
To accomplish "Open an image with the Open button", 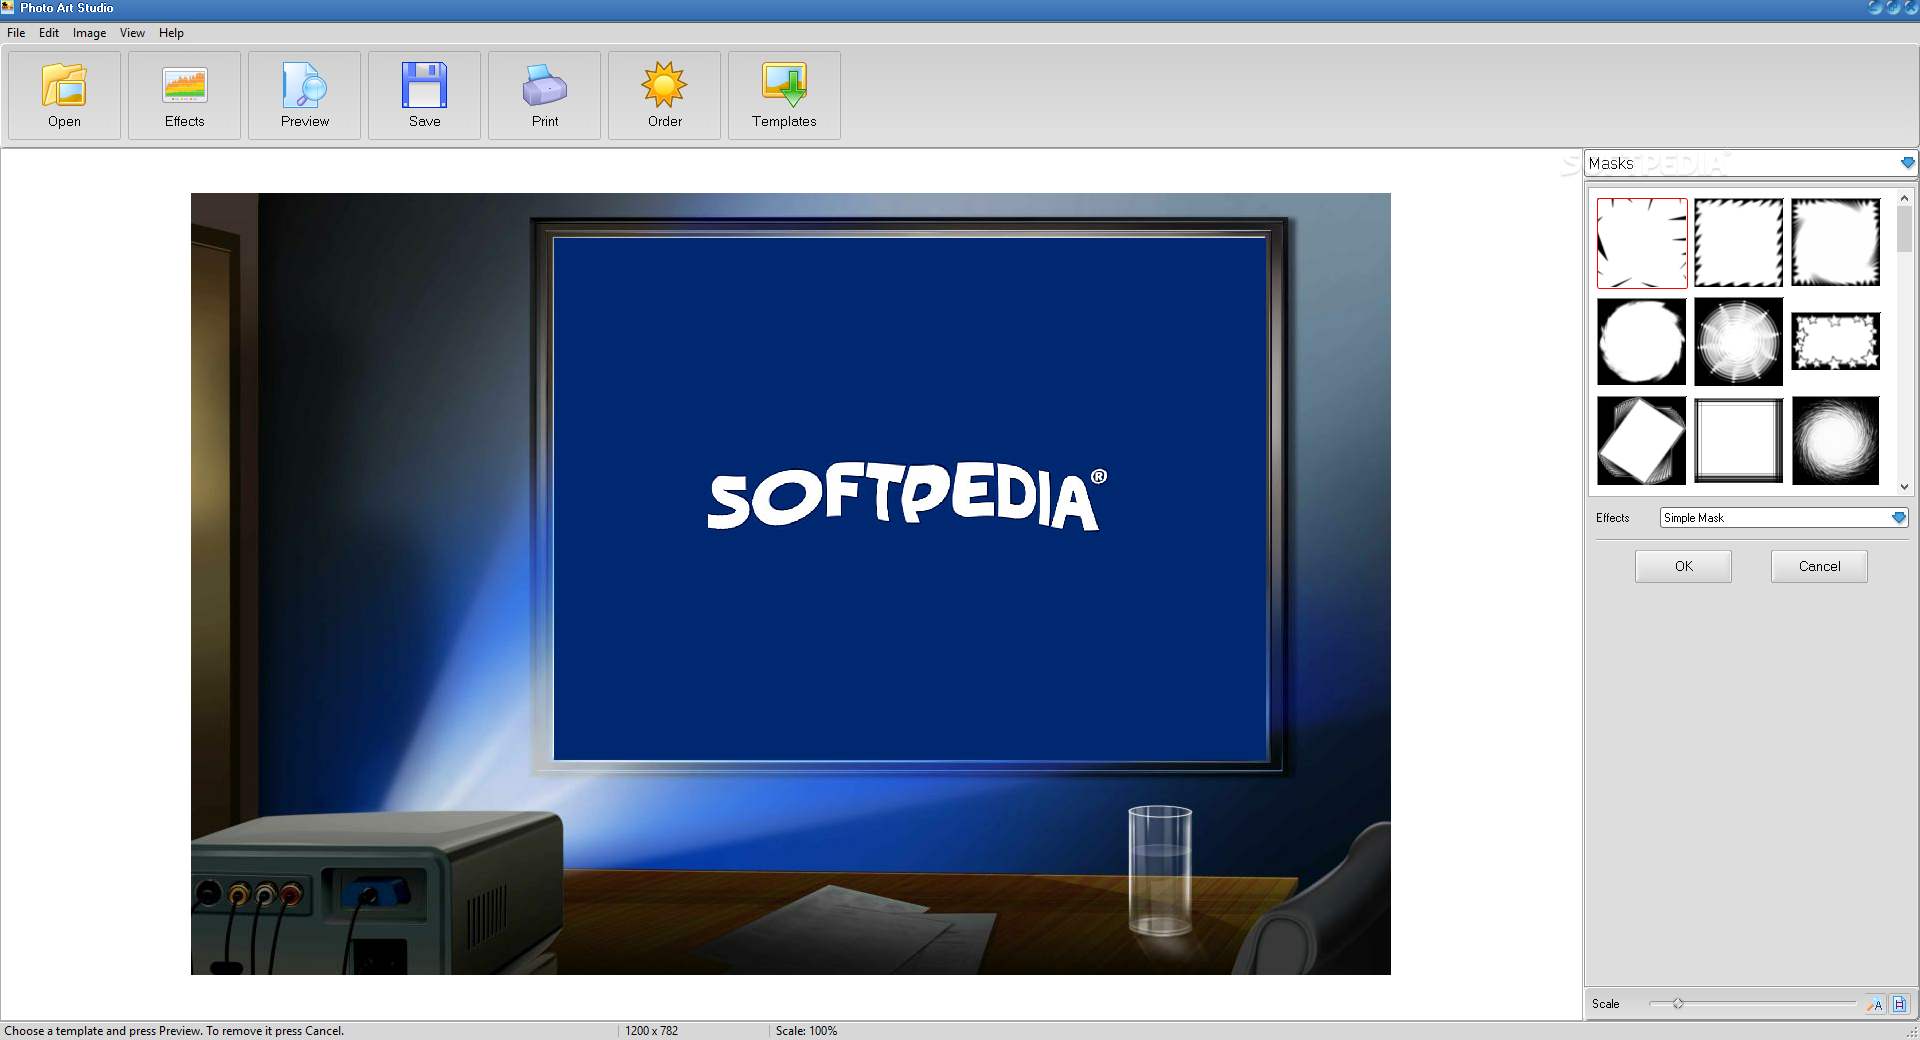I will pyautogui.click(x=64, y=95).
